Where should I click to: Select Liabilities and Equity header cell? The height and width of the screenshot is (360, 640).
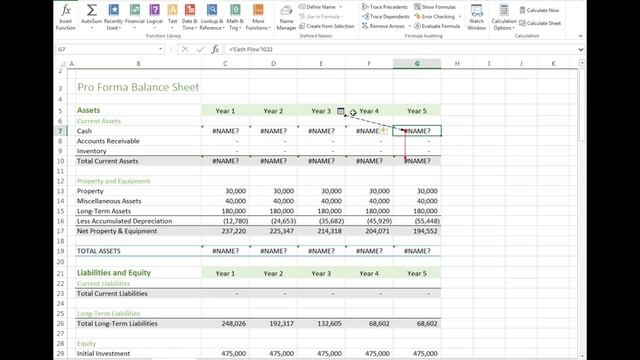tap(138, 273)
